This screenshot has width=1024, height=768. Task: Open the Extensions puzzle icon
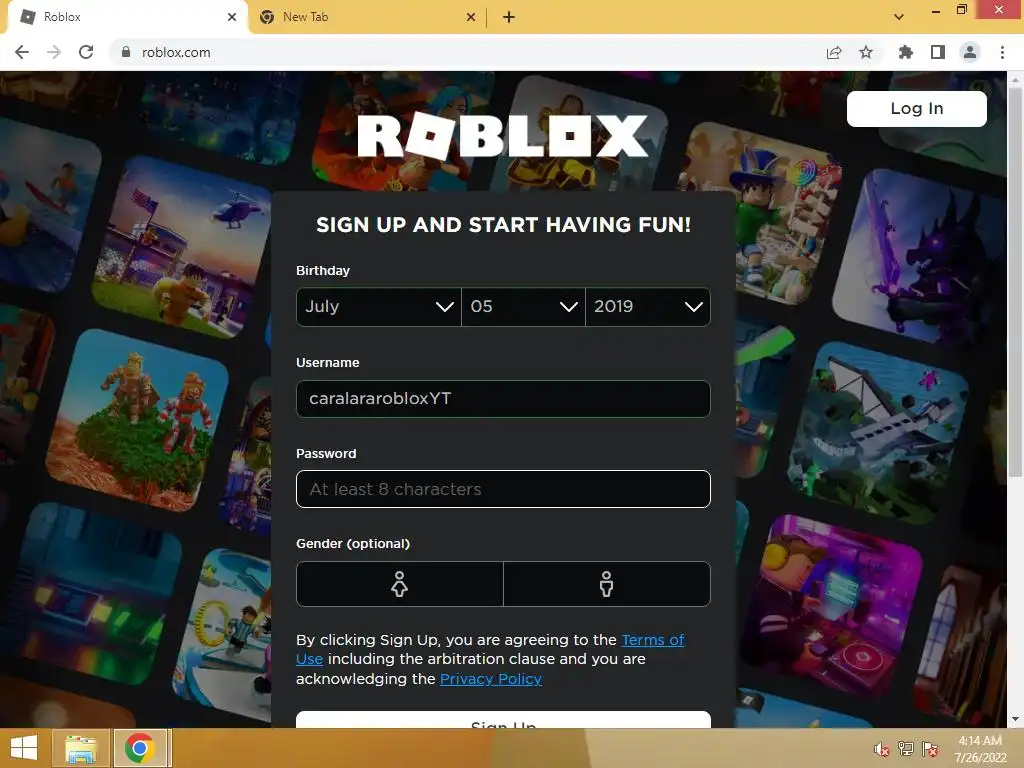(905, 52)
